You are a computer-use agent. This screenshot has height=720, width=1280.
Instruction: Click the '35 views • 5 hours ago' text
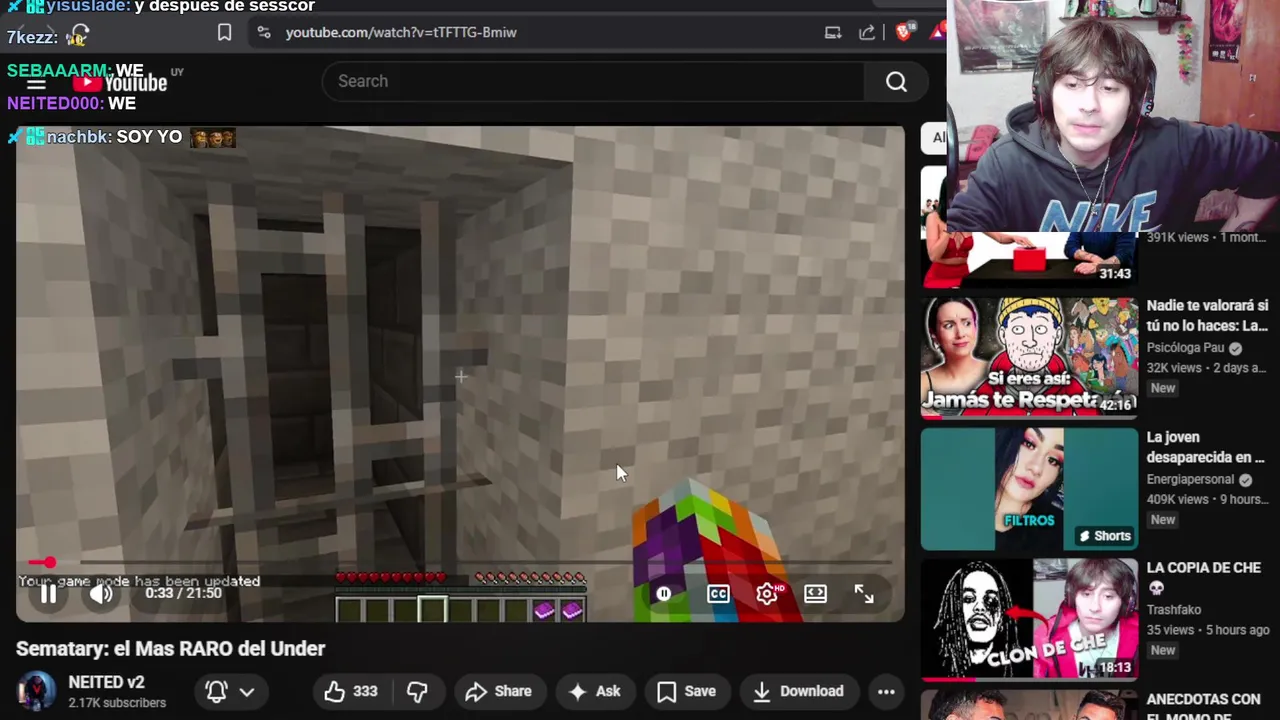1208,630
